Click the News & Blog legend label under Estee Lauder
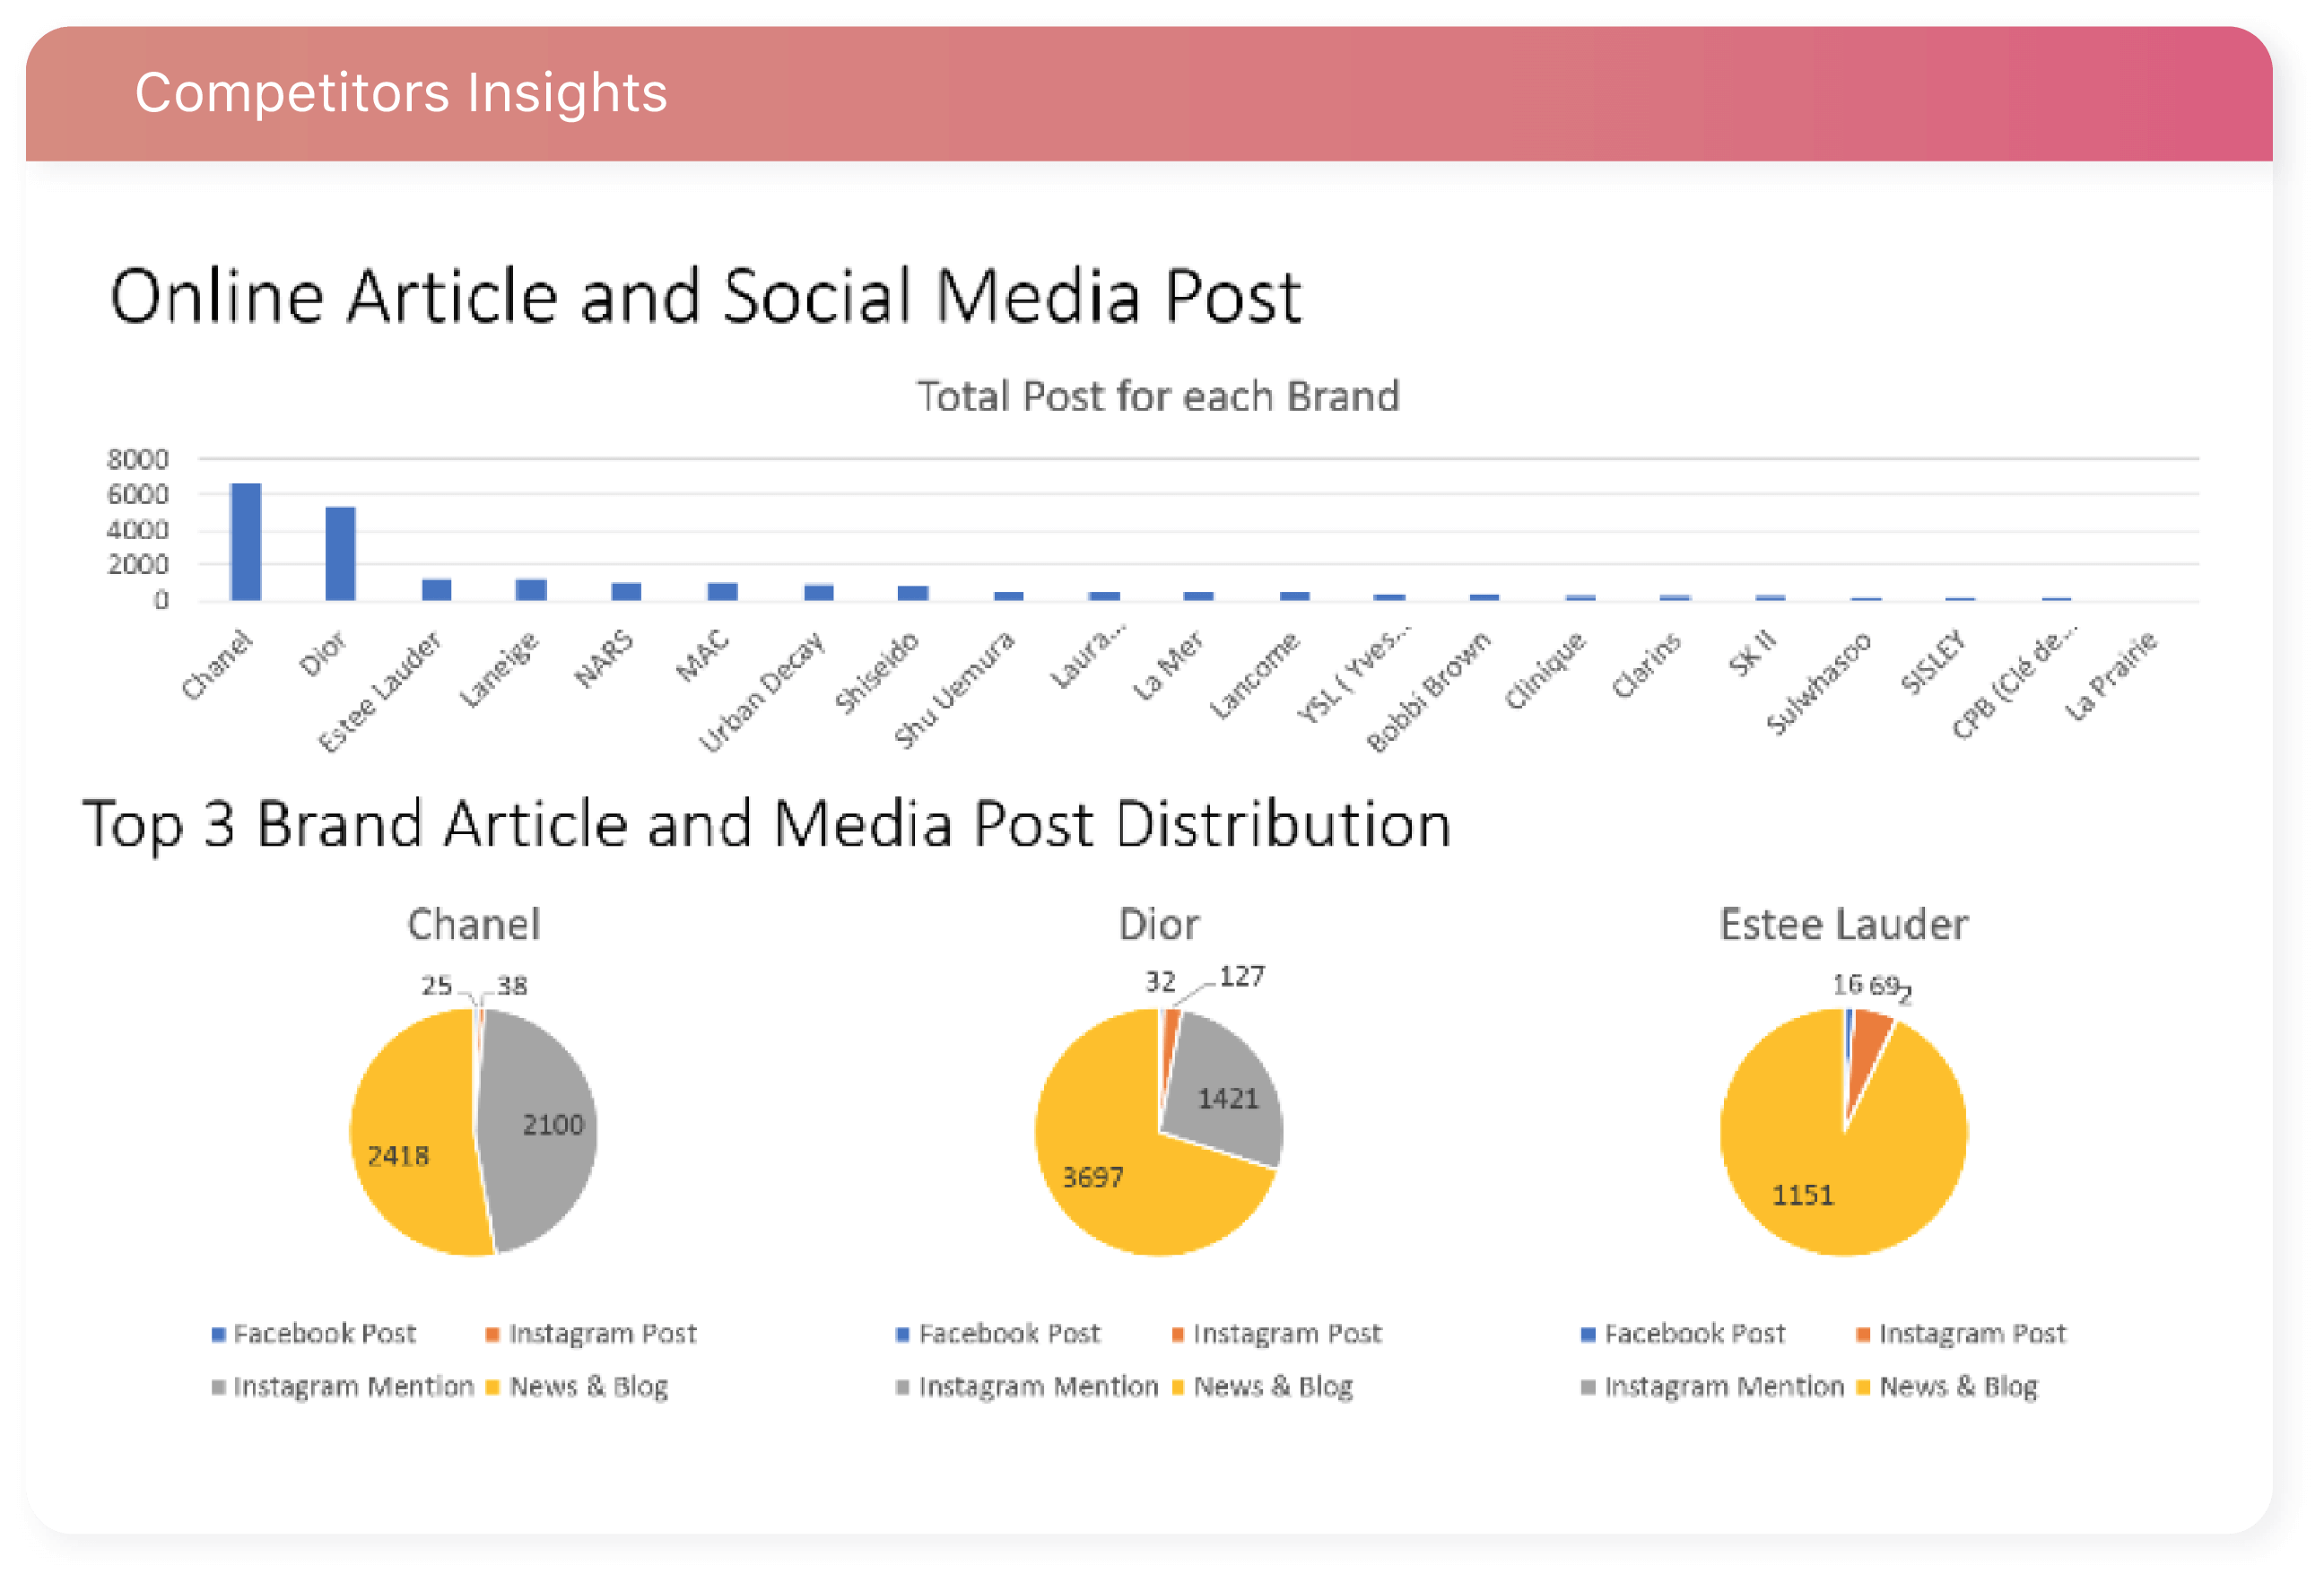This screenshot has width=2324, height=1583. click(1958, 1387)
